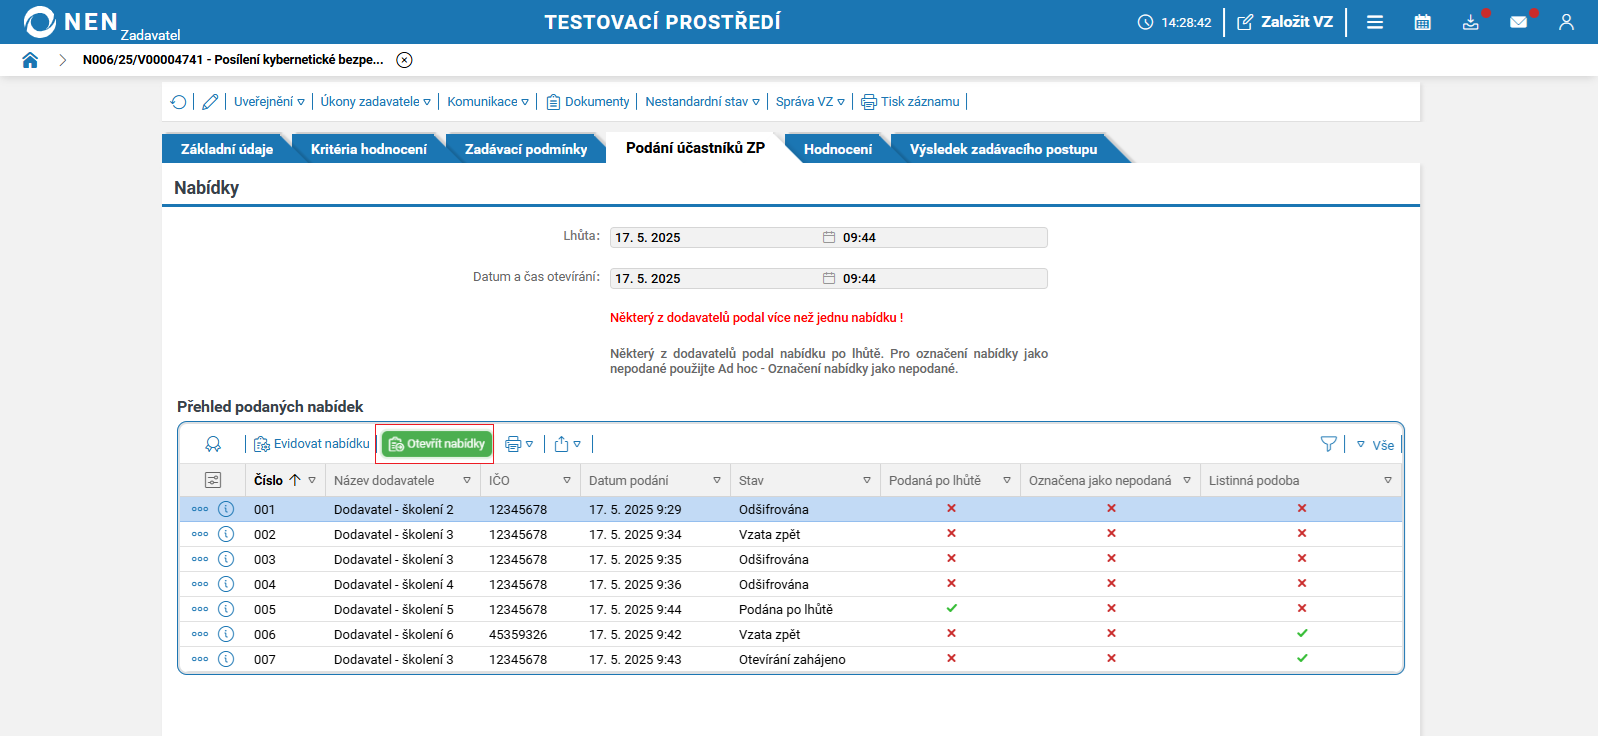The width and height of the screenshot is (1598, 736).
Task: Click the pencil edit icon
Action: click(210, 102)
